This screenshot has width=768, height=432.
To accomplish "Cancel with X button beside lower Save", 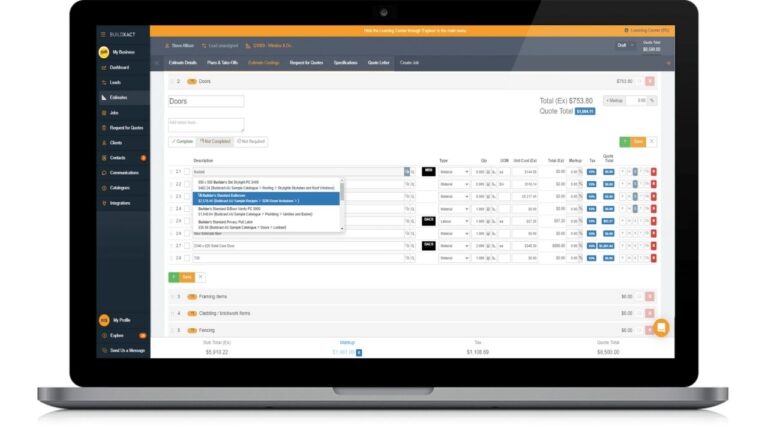I will pyautogui.click(x=200, y=277).
